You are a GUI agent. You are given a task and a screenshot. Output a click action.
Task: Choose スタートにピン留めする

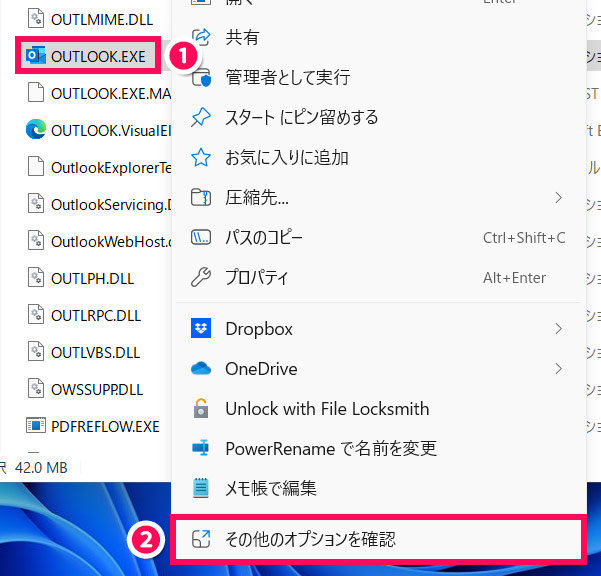click(x=379, y=117)
